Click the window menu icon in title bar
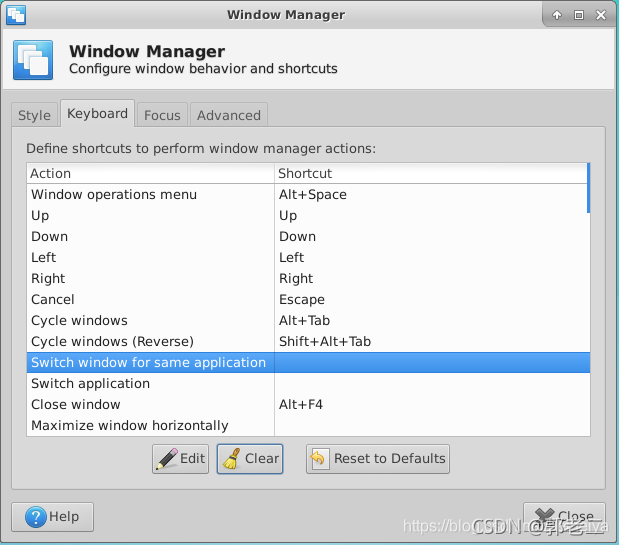 pos(16,15)
